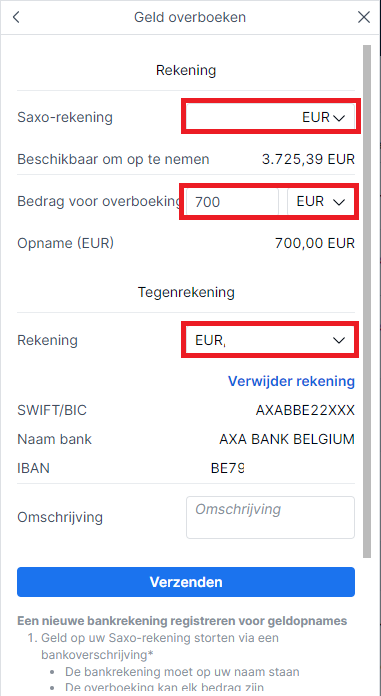The width and height of the screenshot is (381, 696).
Task: Close the Geld overboeken dialog
Action: [364, 17]
